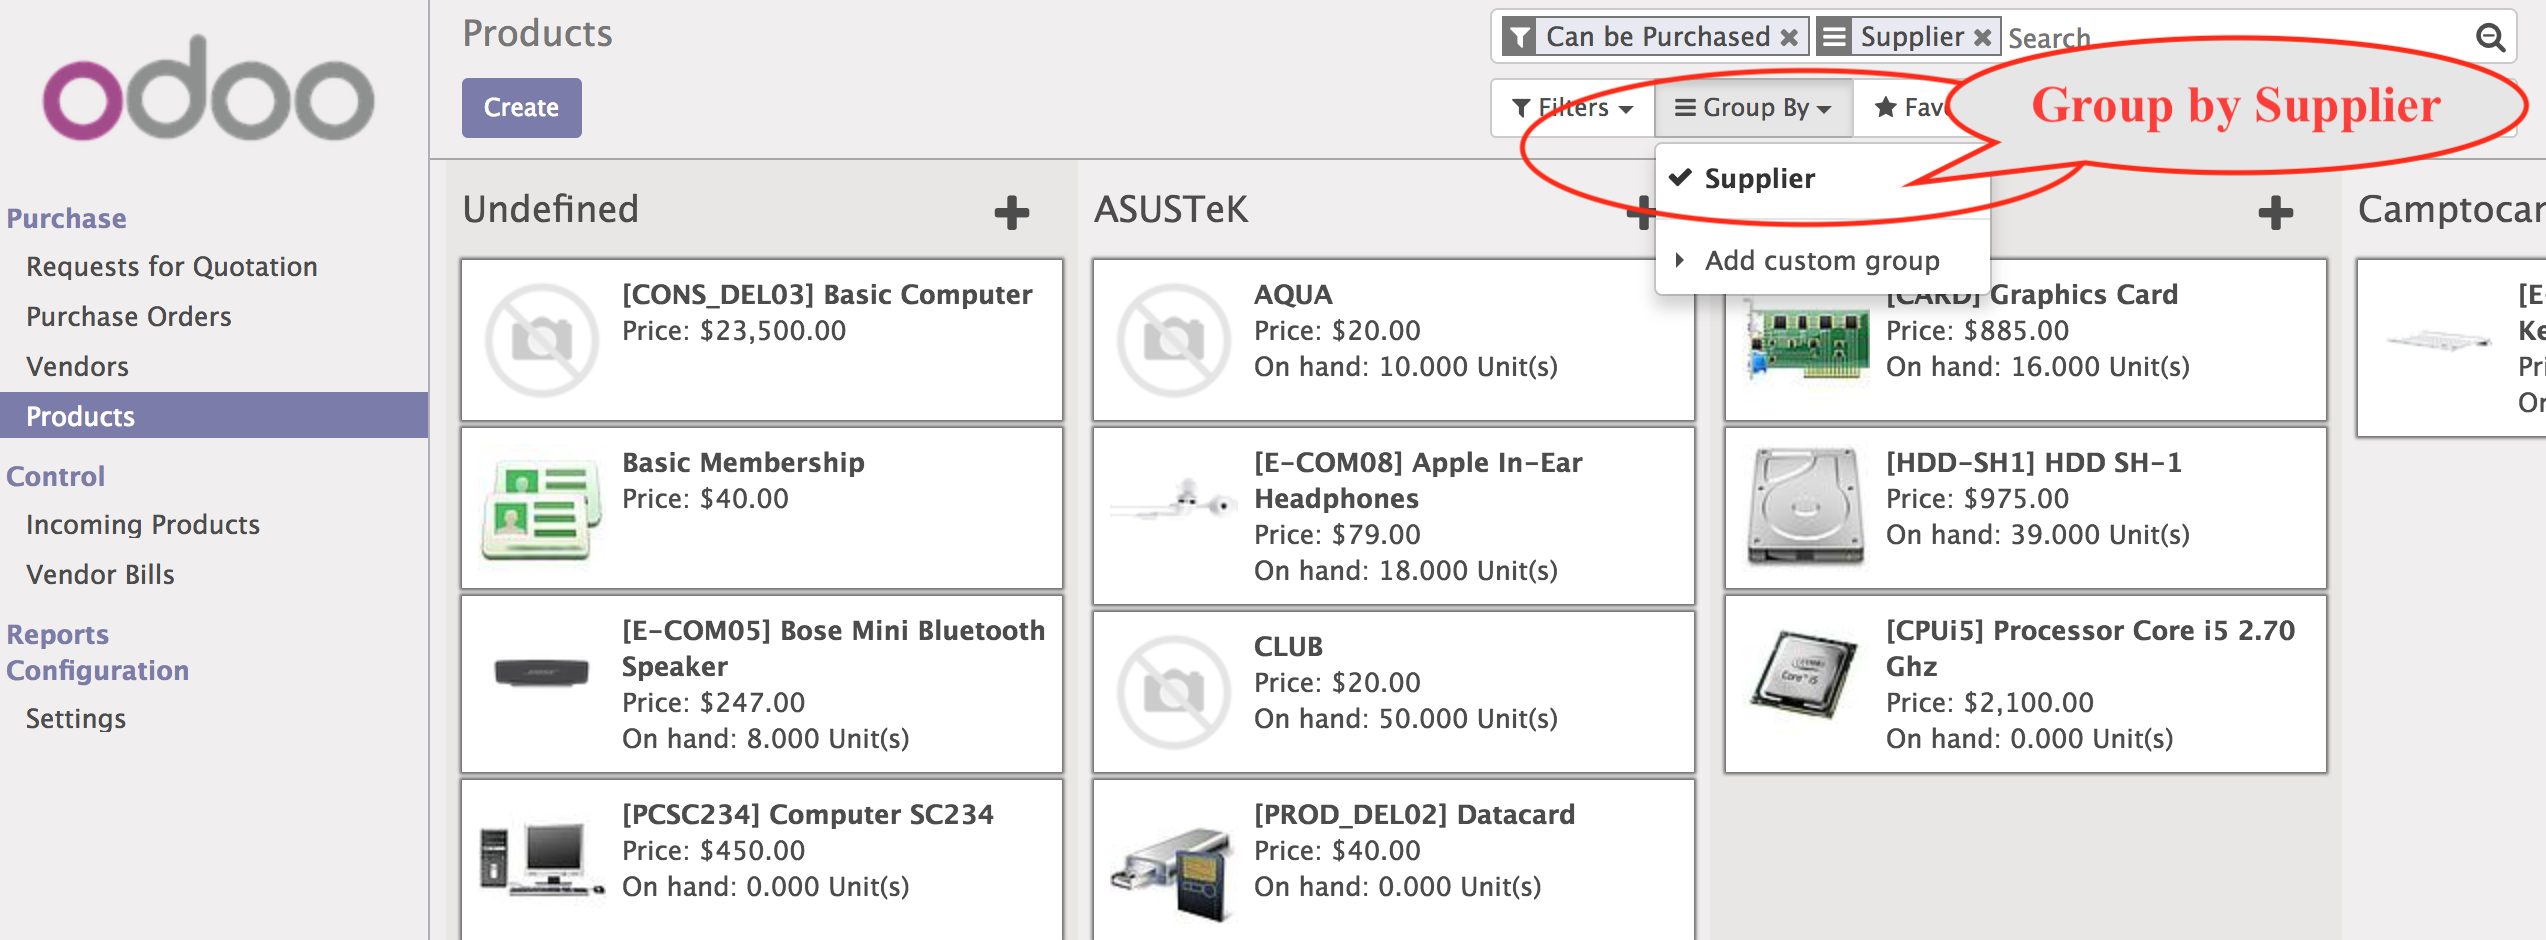Click the Basic Membership card image
Screen dimensions: 2546x940
tap(542, 508)
